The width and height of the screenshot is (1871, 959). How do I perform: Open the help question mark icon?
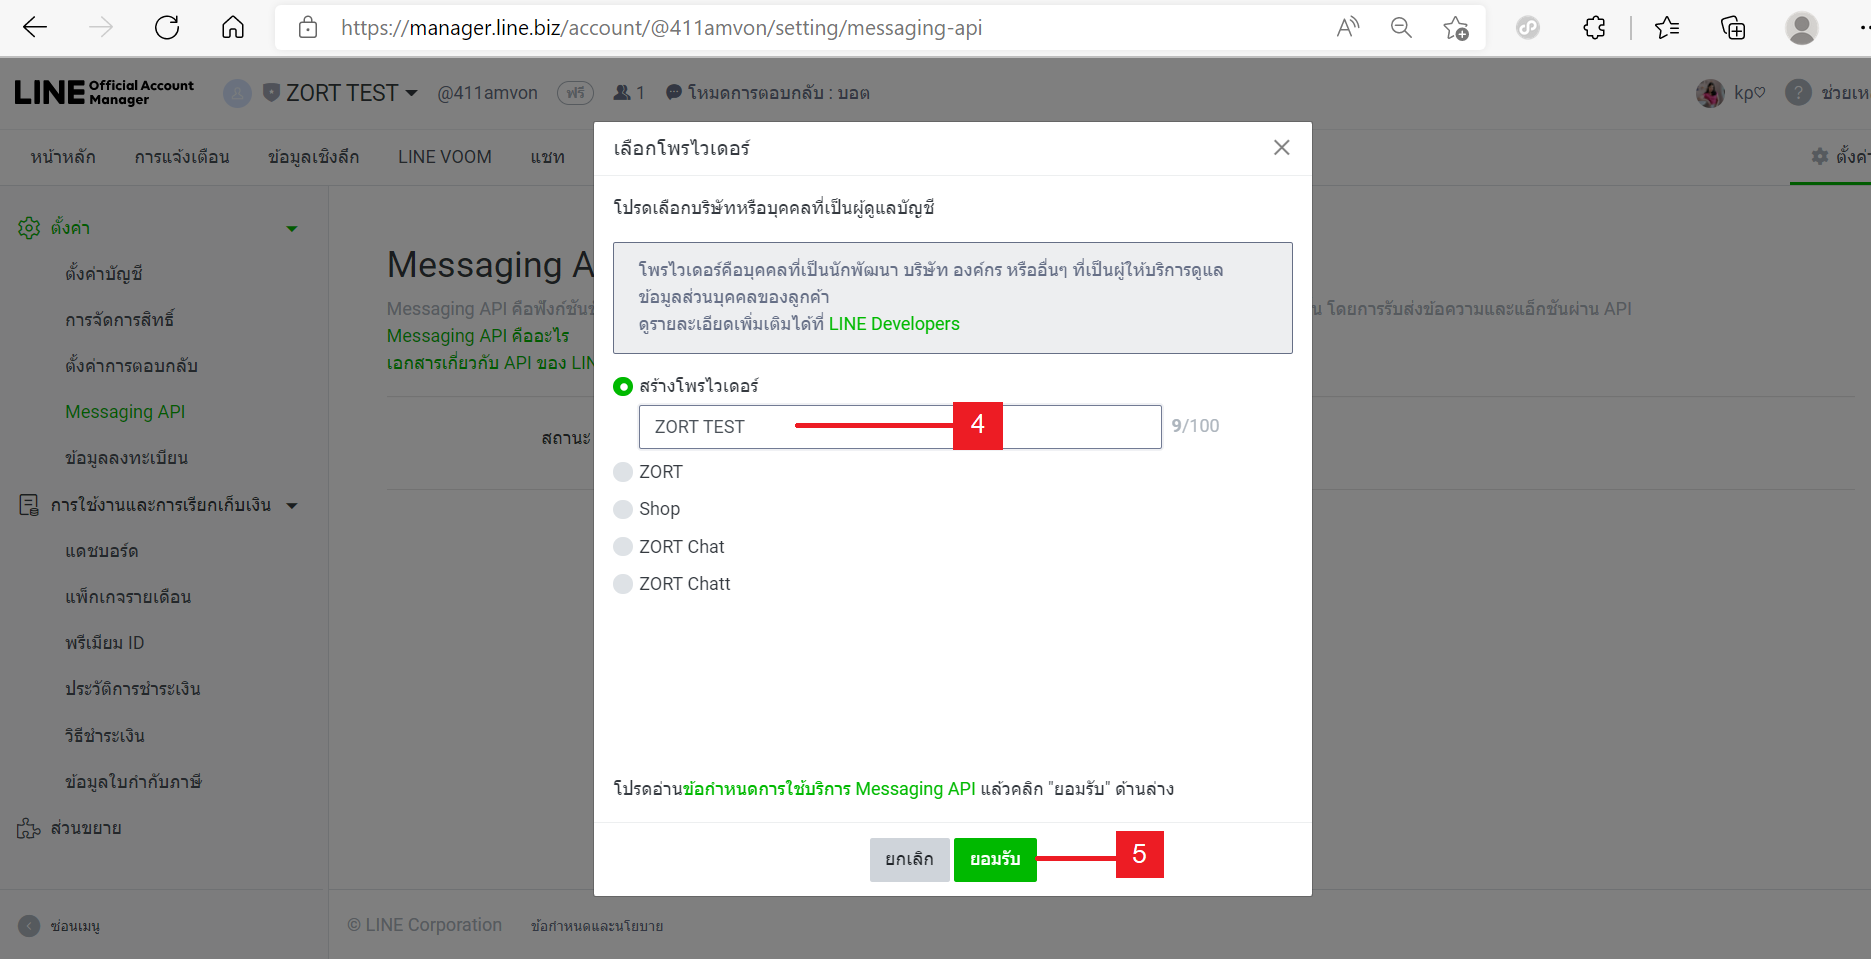tap(1798, 93)
